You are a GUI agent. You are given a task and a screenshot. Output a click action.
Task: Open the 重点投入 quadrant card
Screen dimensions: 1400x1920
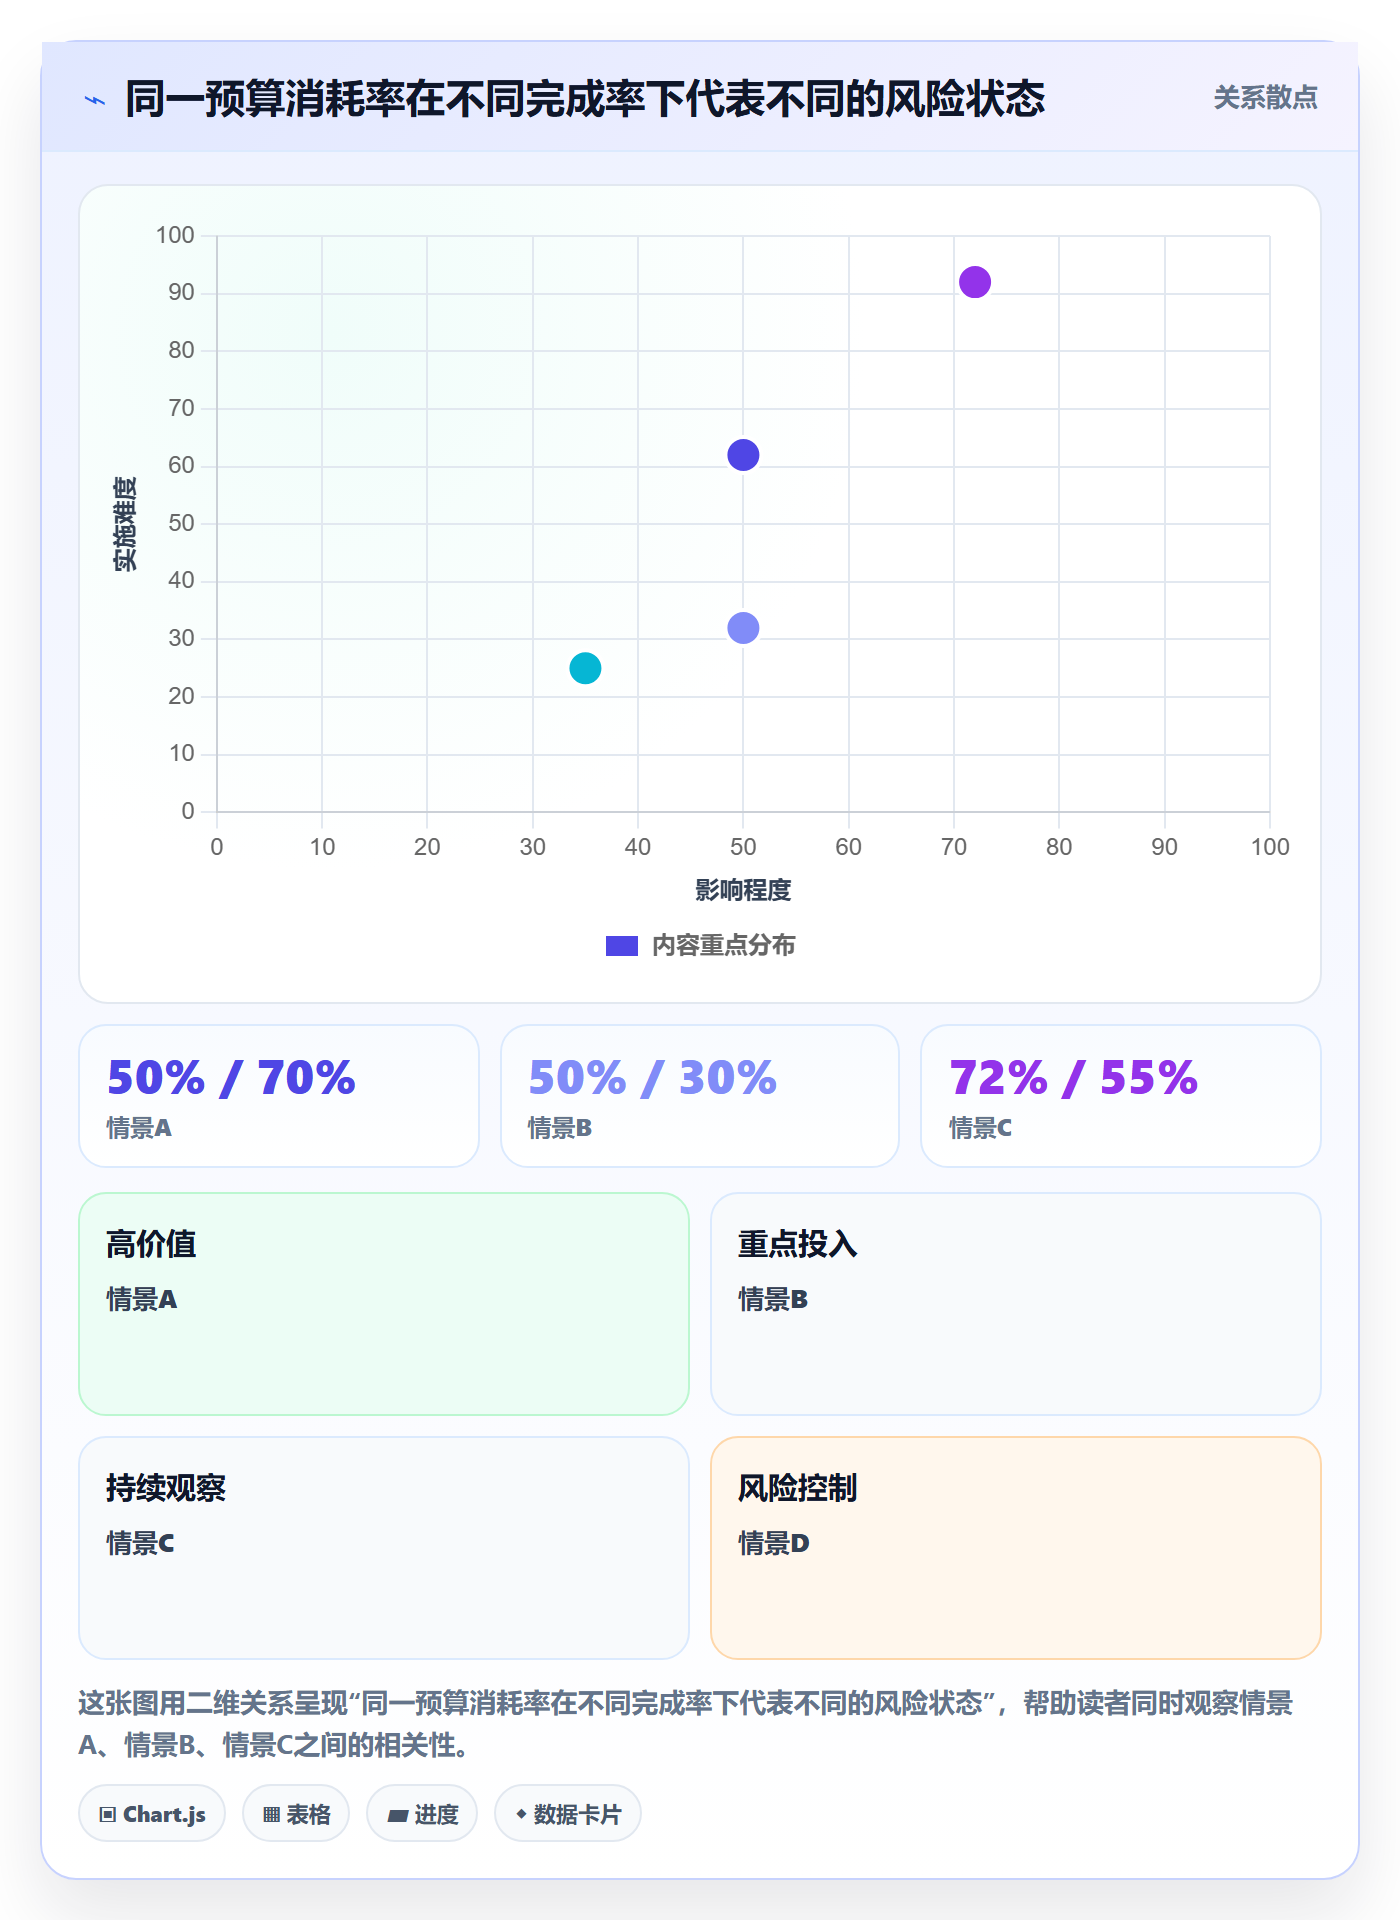(1016, 1304)
